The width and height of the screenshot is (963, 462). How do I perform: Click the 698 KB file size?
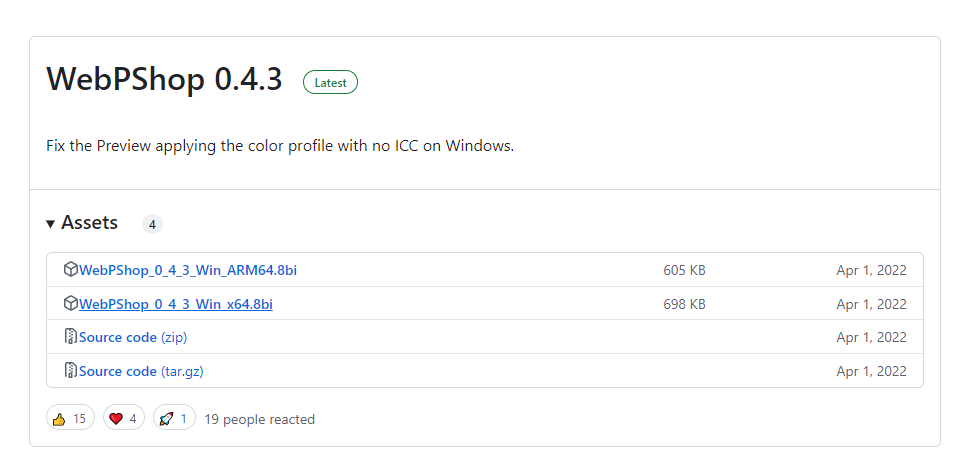point(684,304)
